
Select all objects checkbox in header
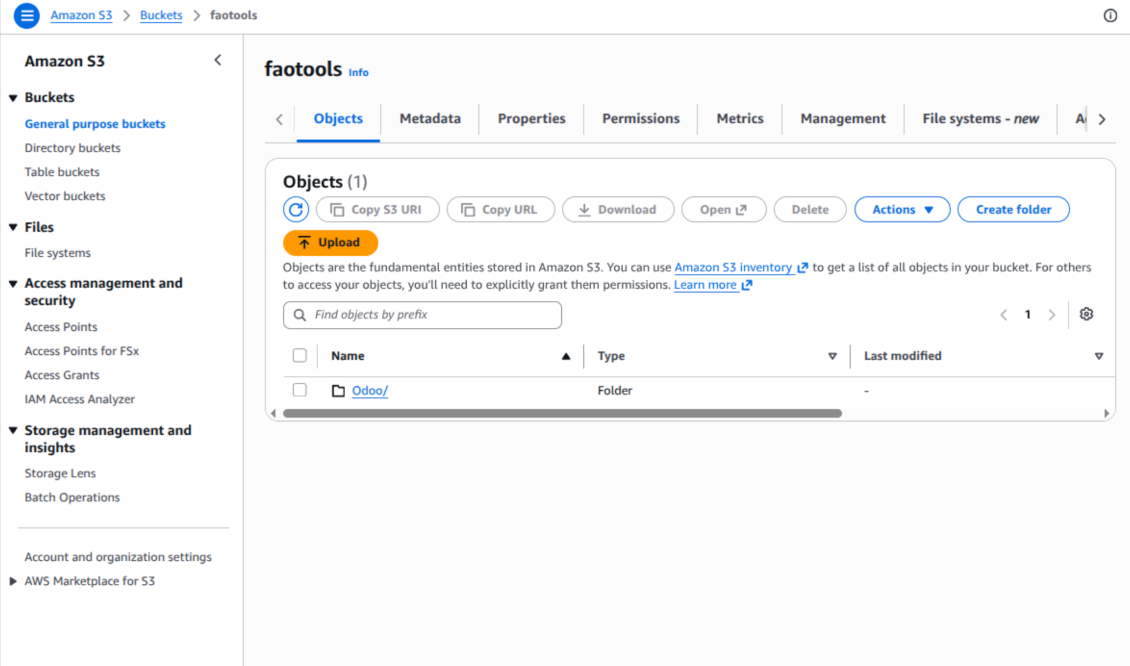[x=300, y=355]
